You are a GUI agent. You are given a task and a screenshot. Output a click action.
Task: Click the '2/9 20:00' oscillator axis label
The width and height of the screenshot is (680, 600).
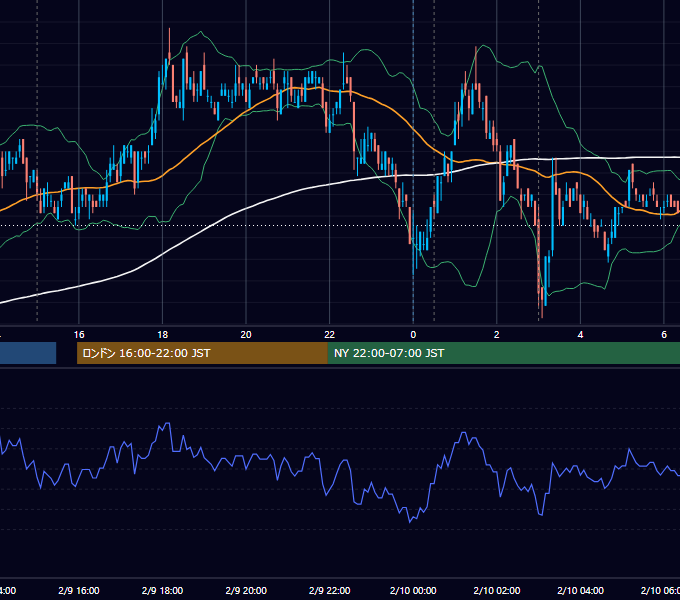pyautogui.click(x=246, y=590)
